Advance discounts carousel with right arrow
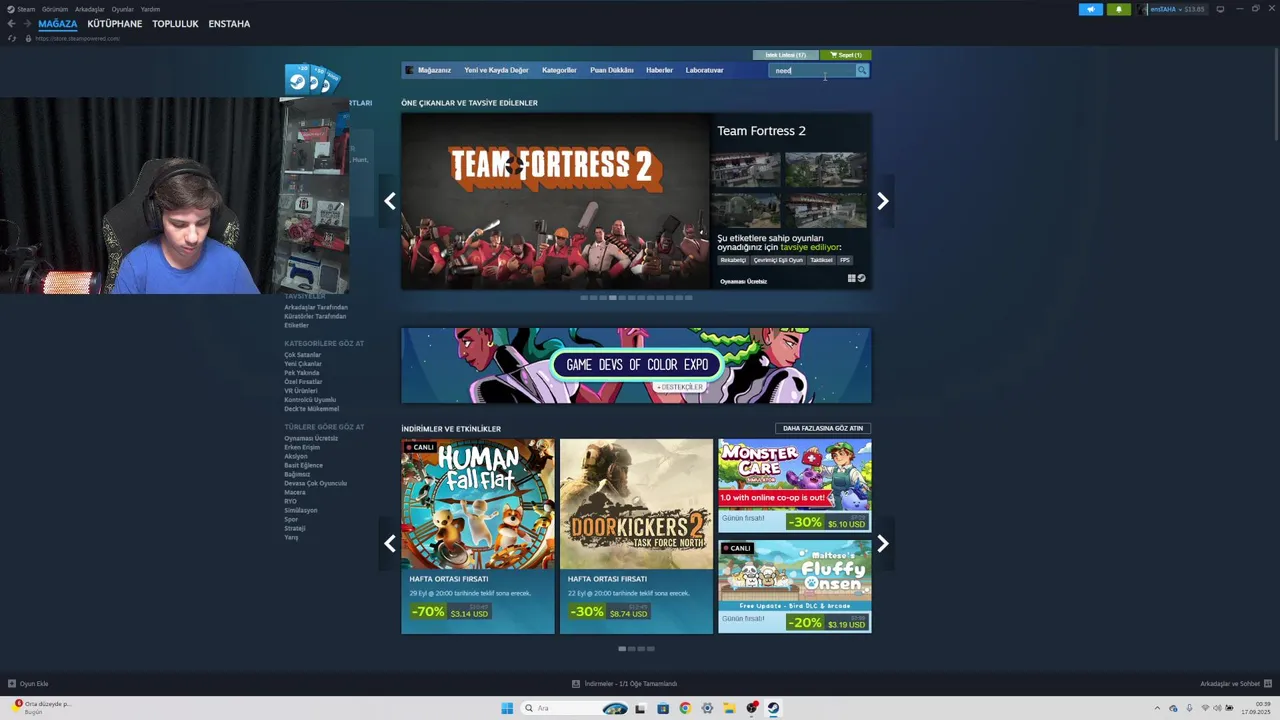1280x720 pixels. pyautogui.click(x=883, y=544)
